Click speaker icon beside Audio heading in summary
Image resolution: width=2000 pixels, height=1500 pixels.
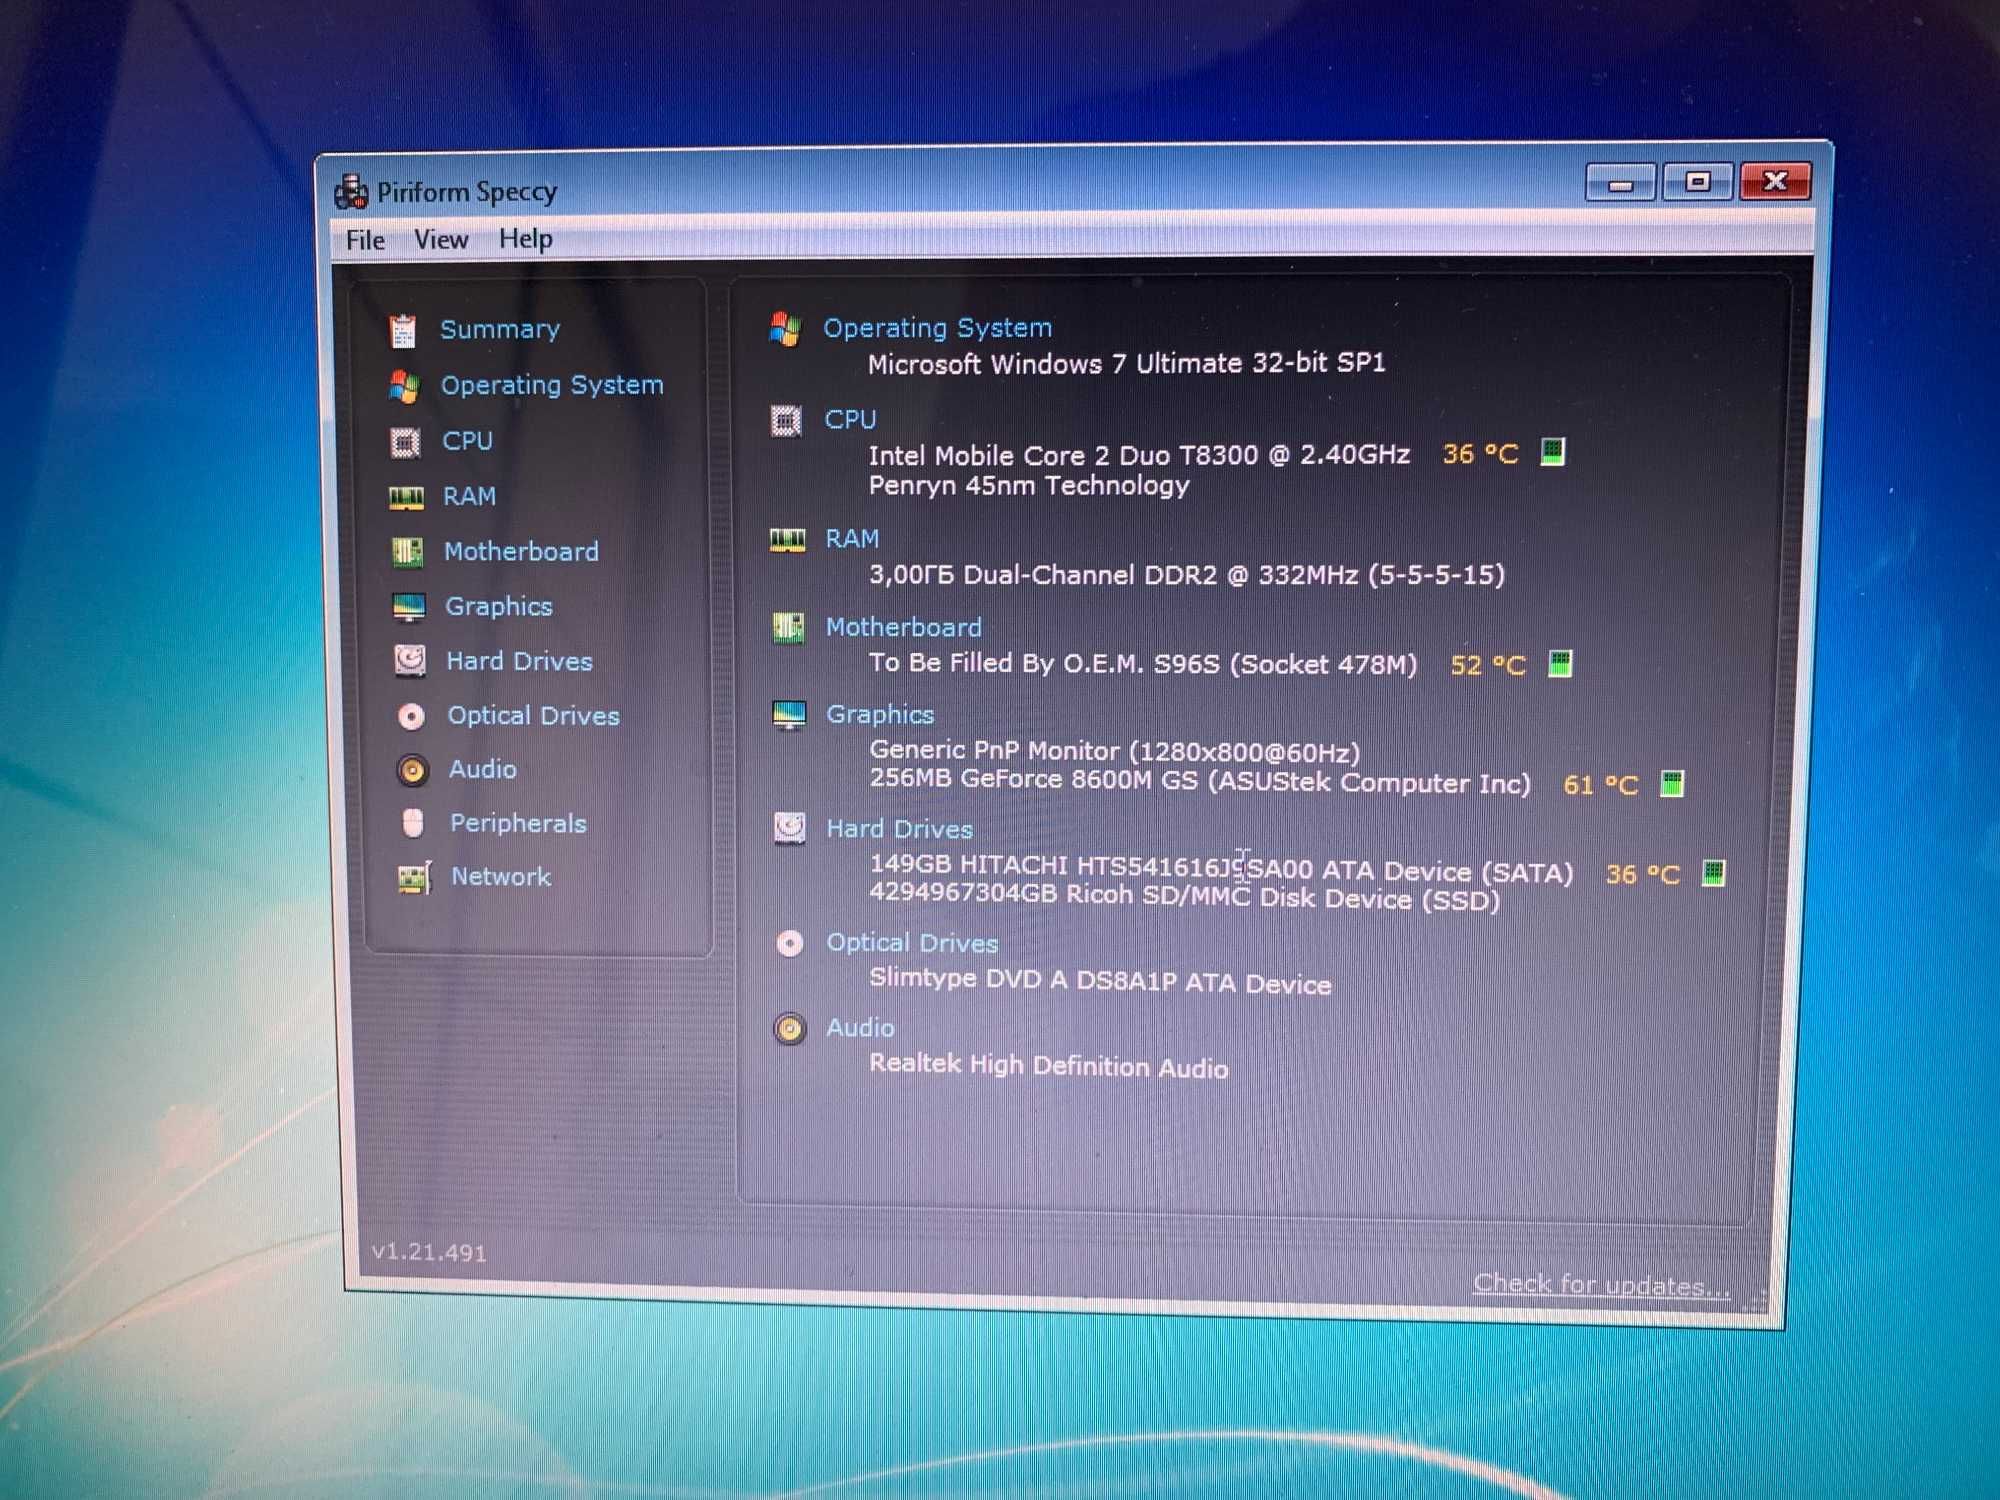[x=790, y=1028]
